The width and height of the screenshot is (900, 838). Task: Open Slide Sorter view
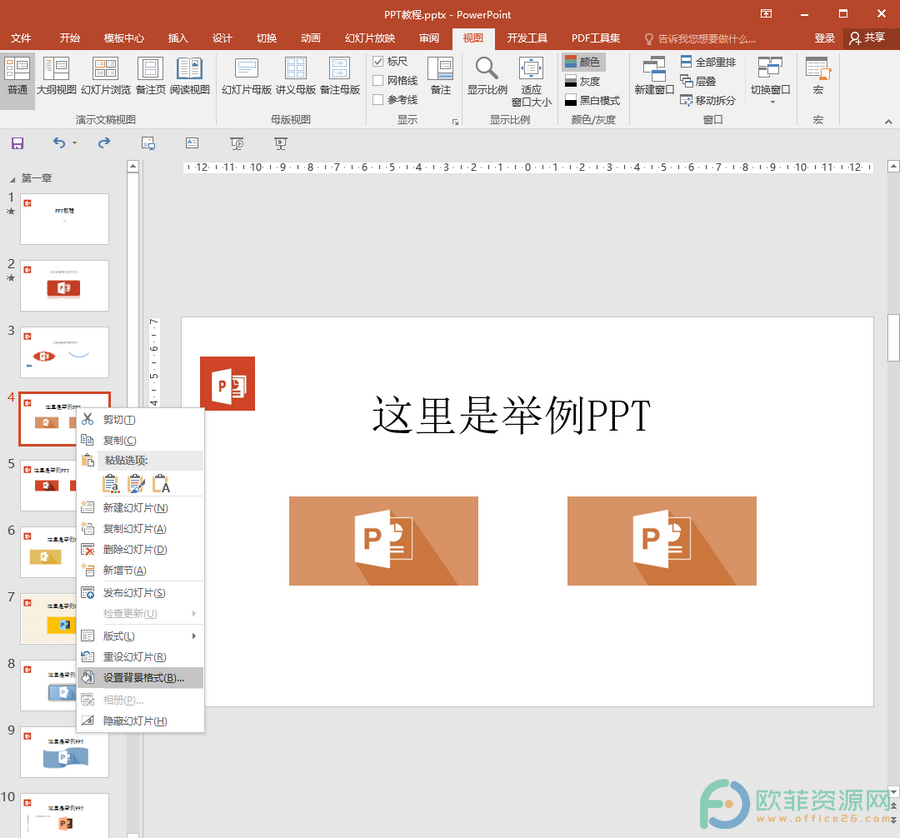(106, 76)
